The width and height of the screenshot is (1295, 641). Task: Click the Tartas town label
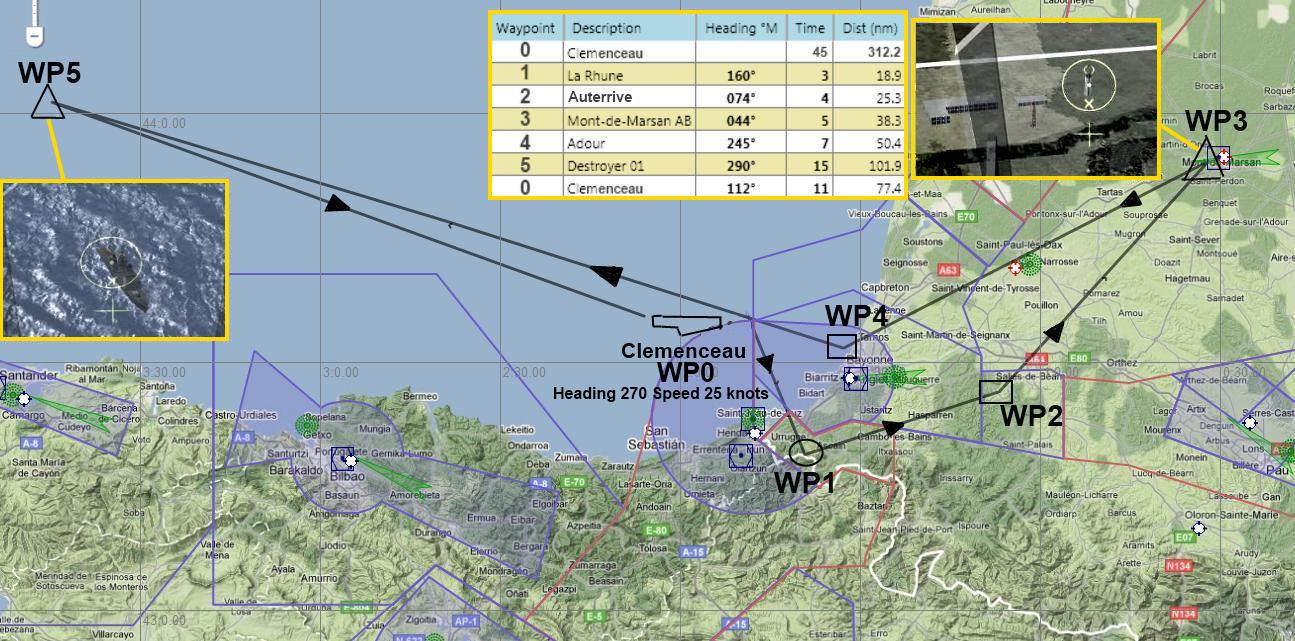pyautogui.click(x=1110, y=191)
